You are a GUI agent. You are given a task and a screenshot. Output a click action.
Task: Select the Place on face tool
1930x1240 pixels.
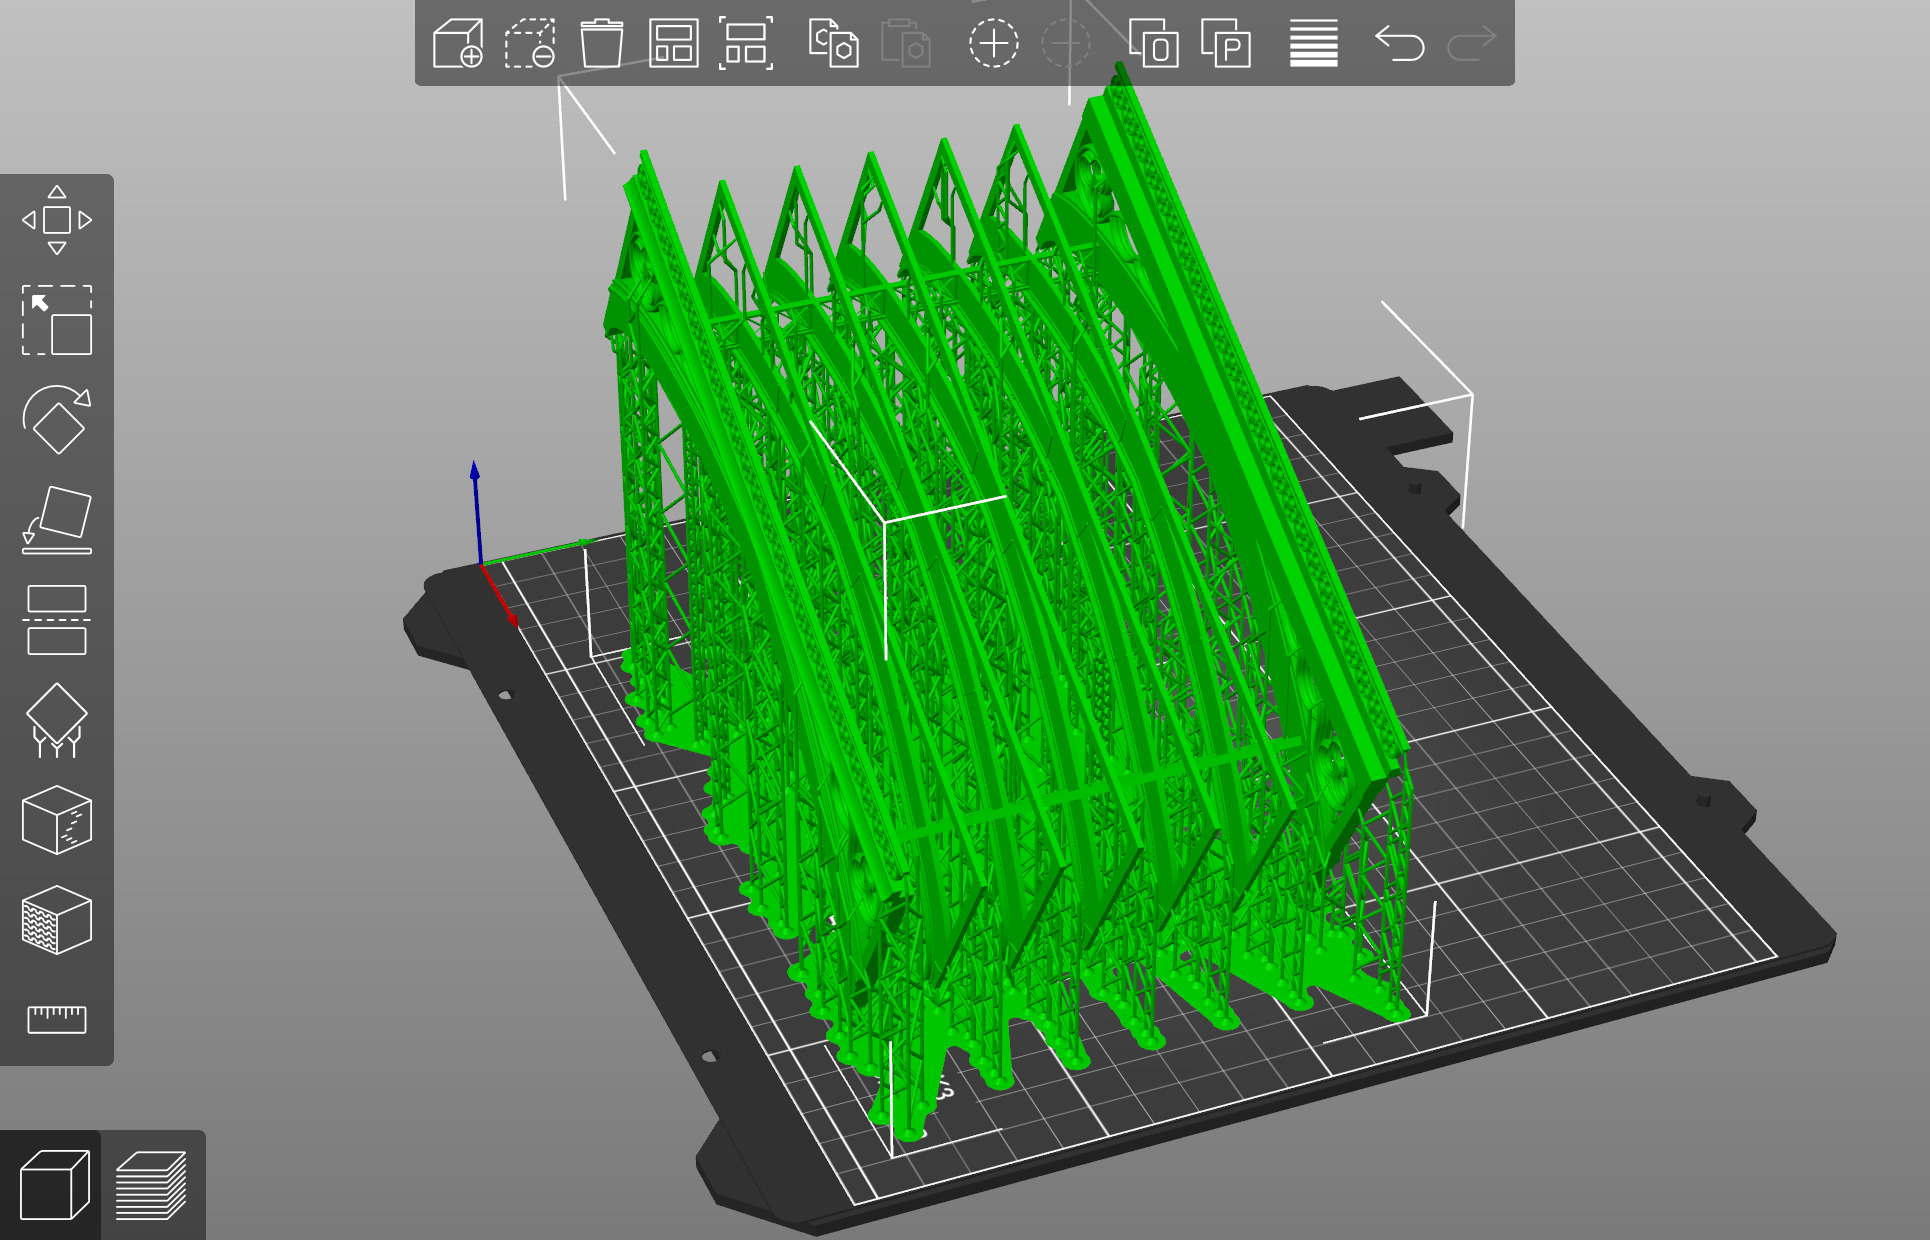(x=57, y=520)
